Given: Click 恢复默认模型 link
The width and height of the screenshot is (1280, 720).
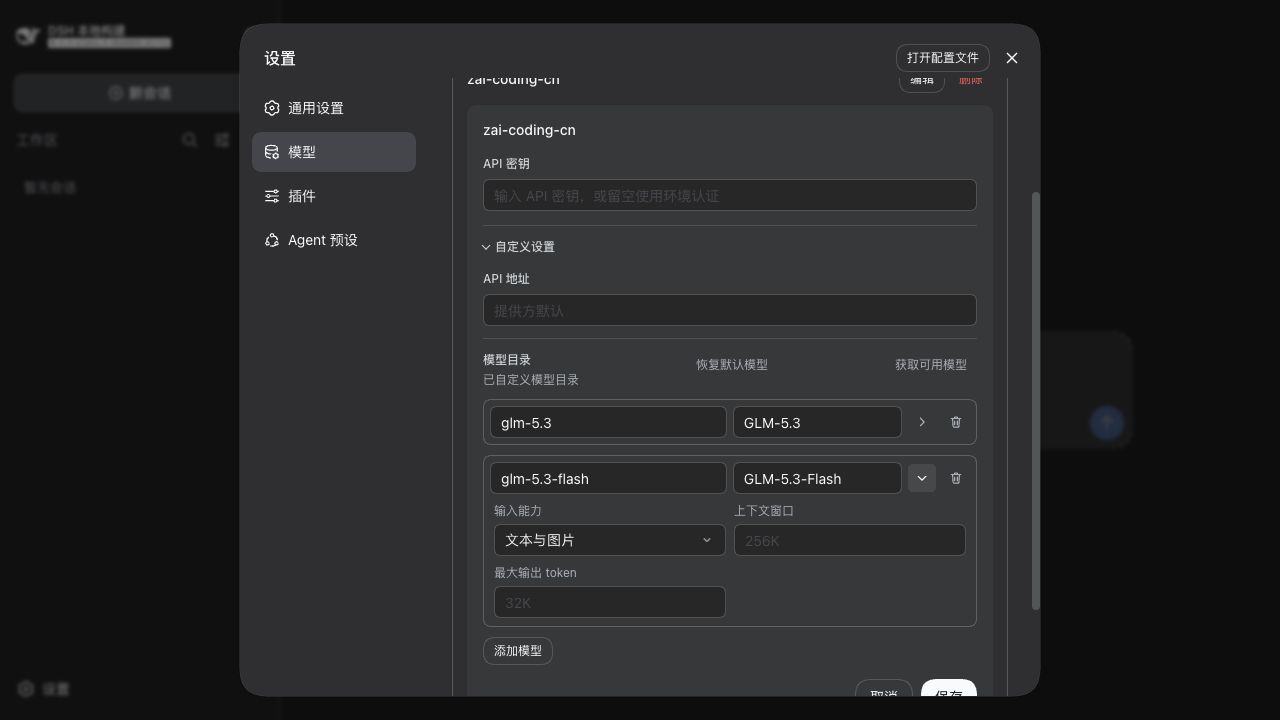Looking at the screenshot, I should click(x=732, y=365).
